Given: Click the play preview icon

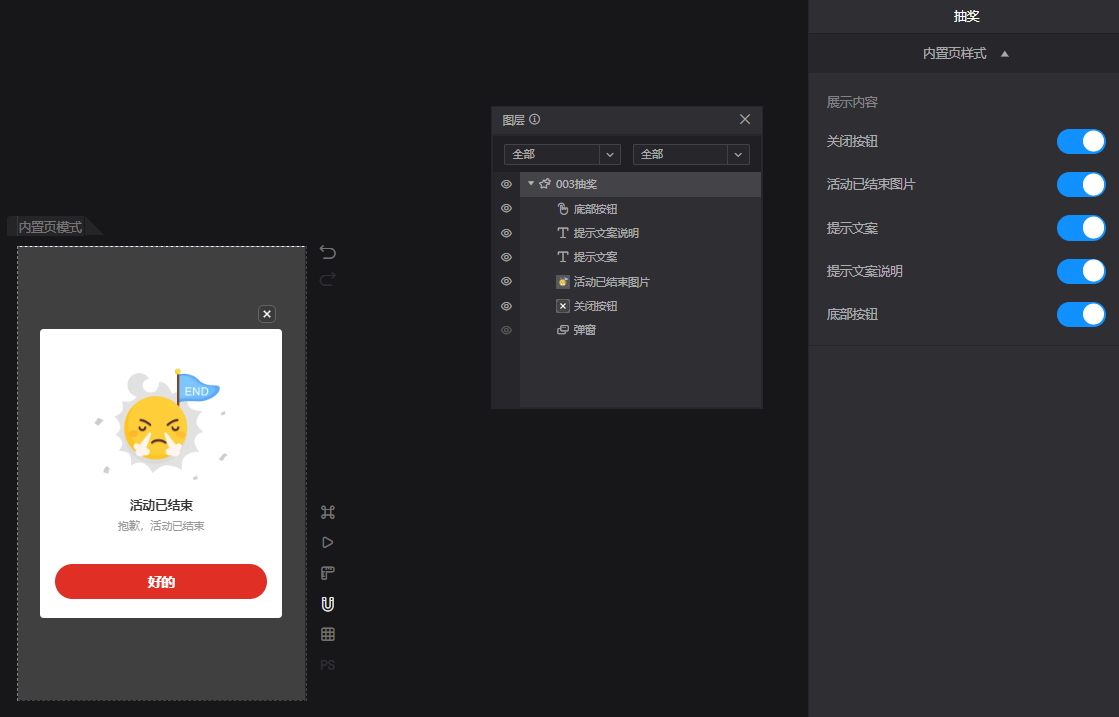Looking at the screenshot, I should click(328, 542).
